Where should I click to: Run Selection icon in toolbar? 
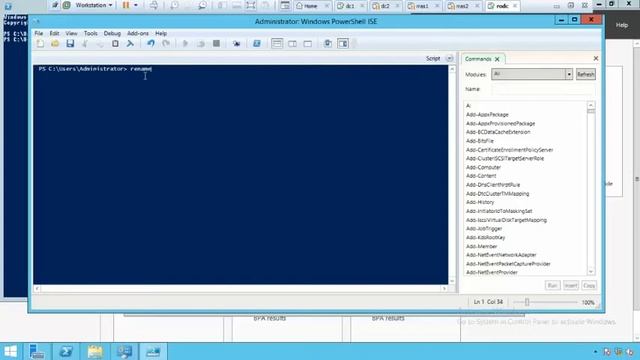[201, 44]
